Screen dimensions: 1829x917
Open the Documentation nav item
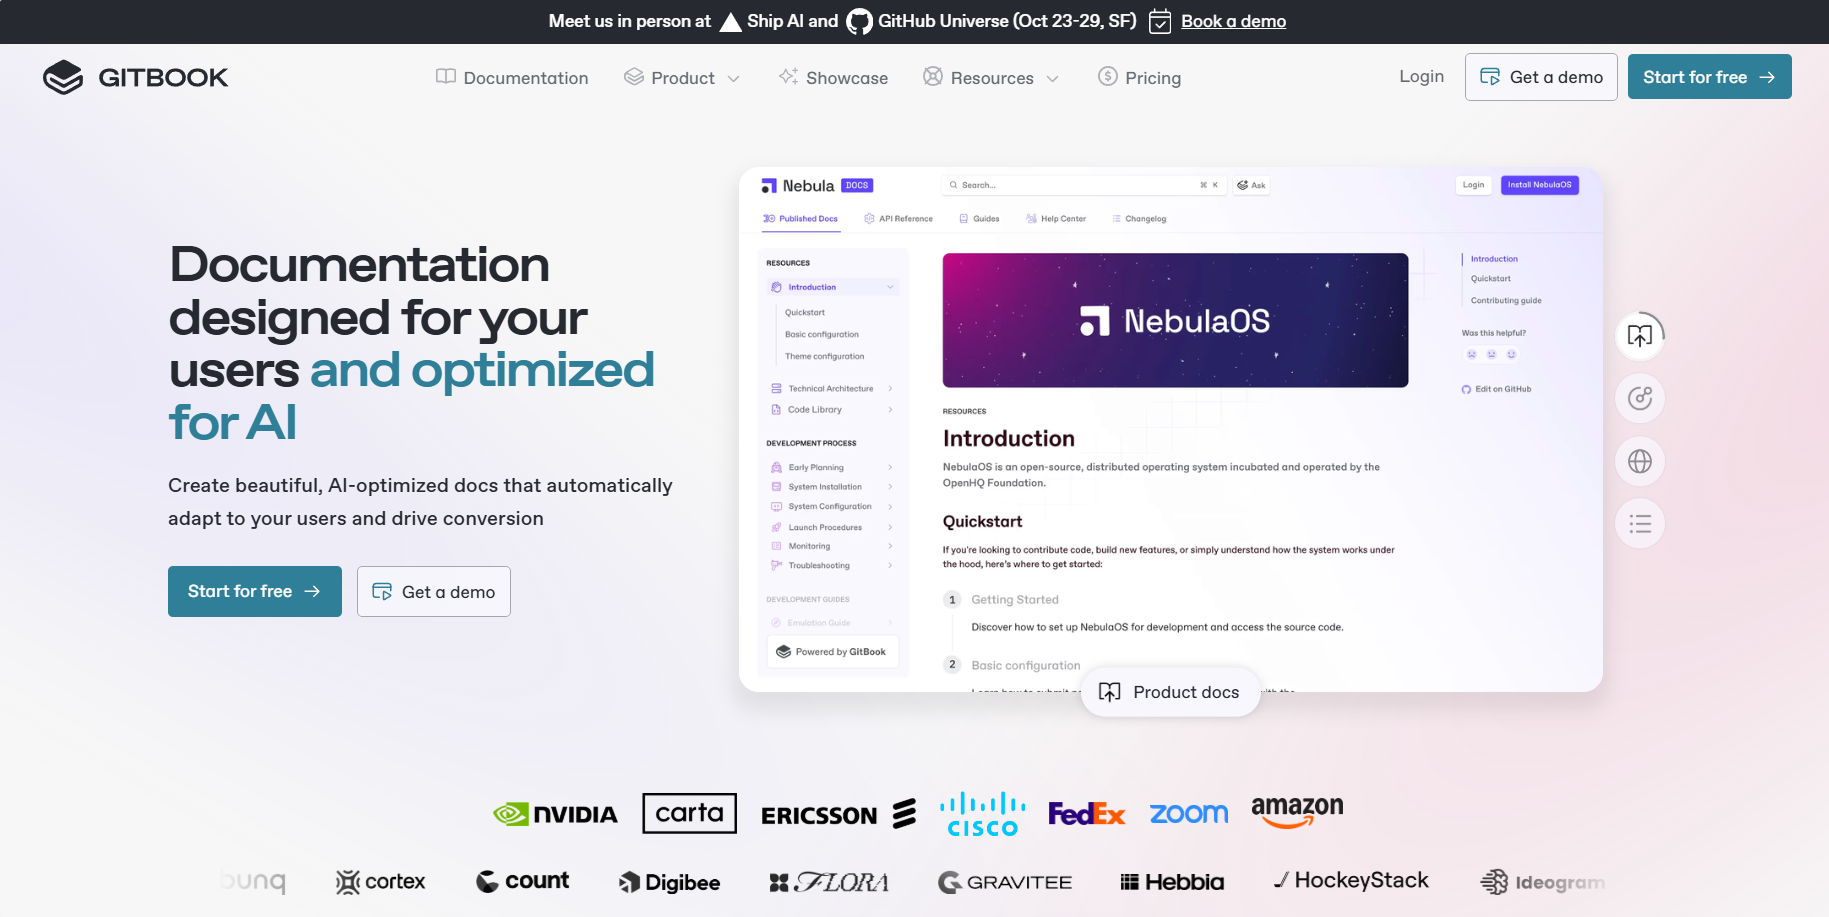(512, 77)
